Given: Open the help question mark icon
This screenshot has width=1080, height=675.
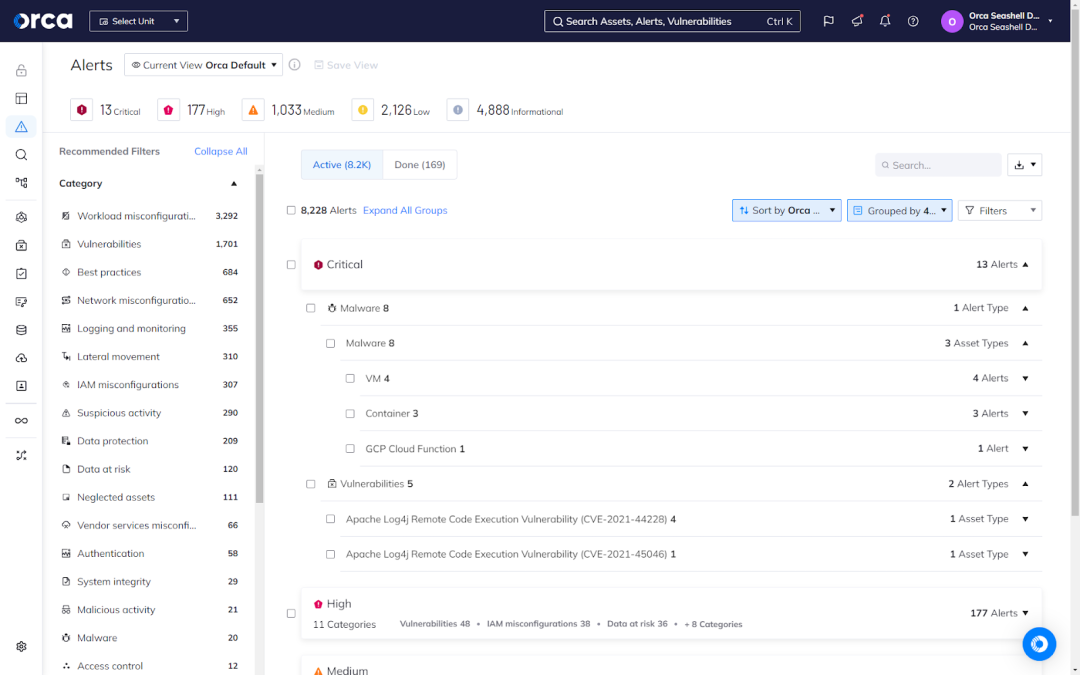Looking at the screenshot, I should 913,21.
